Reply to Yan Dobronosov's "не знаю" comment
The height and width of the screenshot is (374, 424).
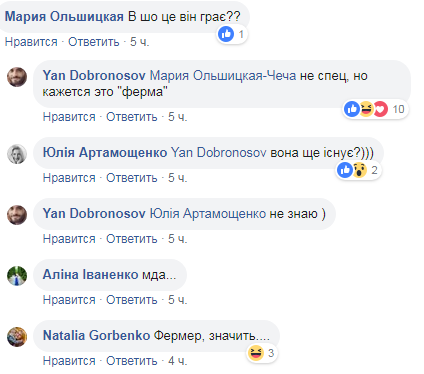[x=132, y=239]
